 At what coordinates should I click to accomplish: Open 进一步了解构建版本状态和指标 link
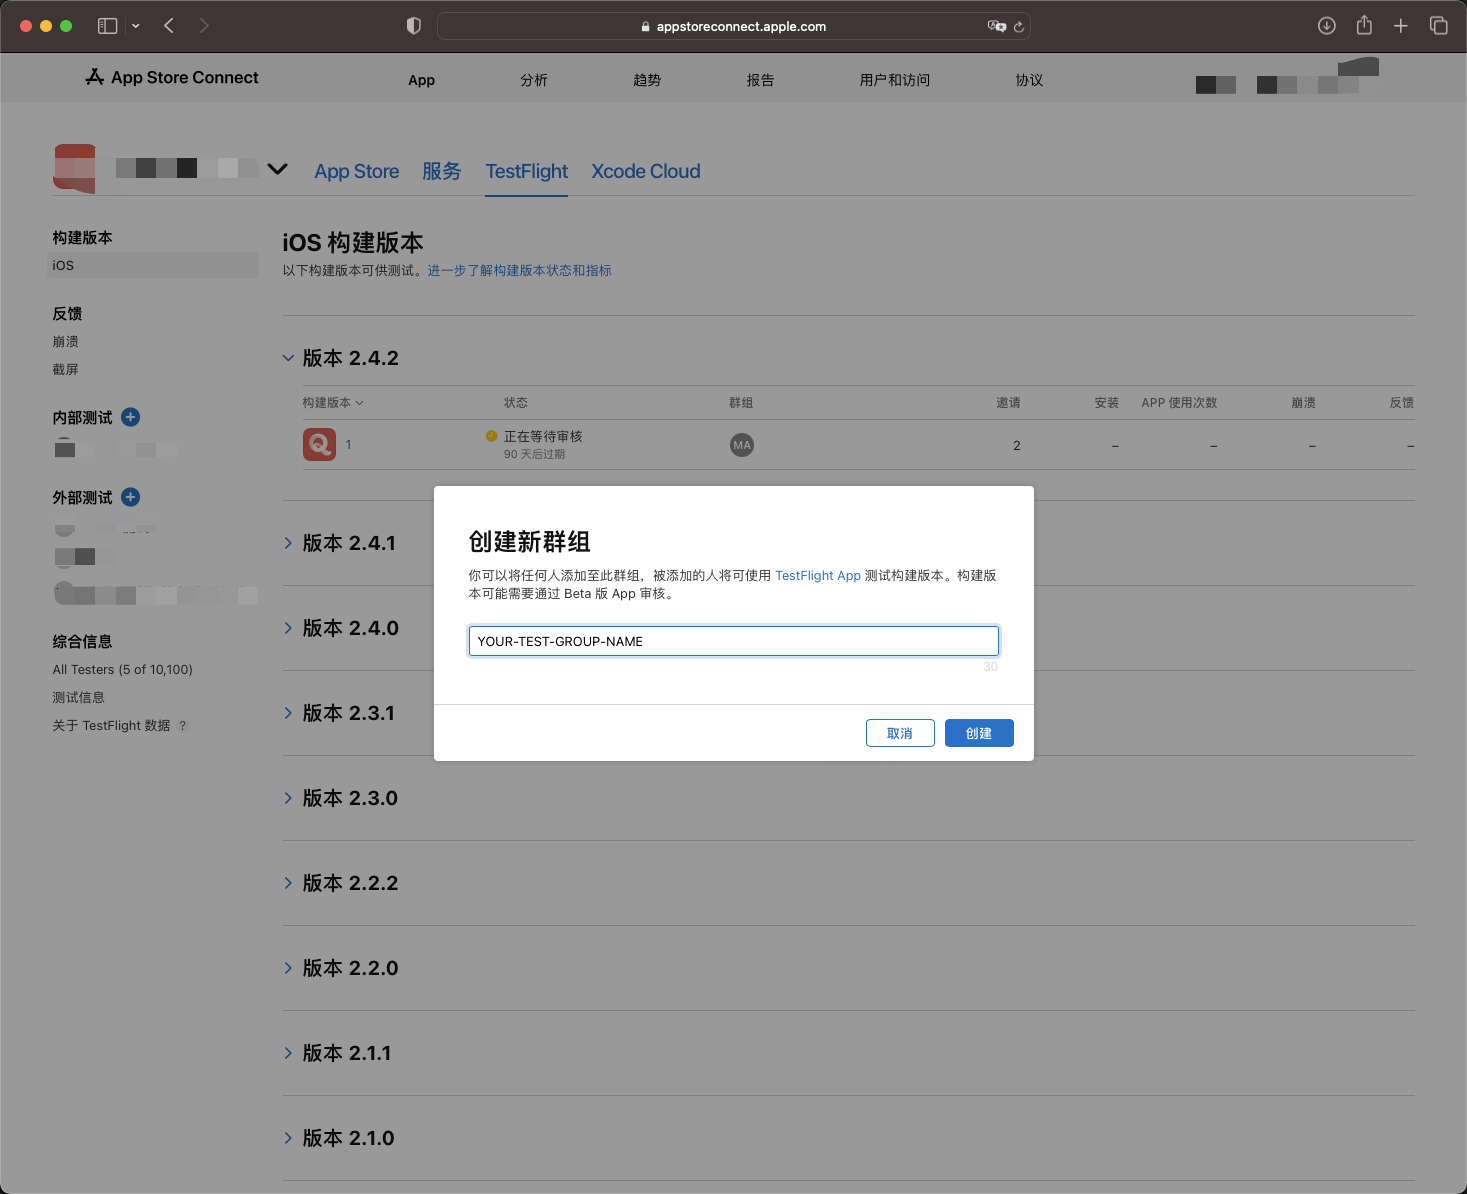click(x=519, y=270)
